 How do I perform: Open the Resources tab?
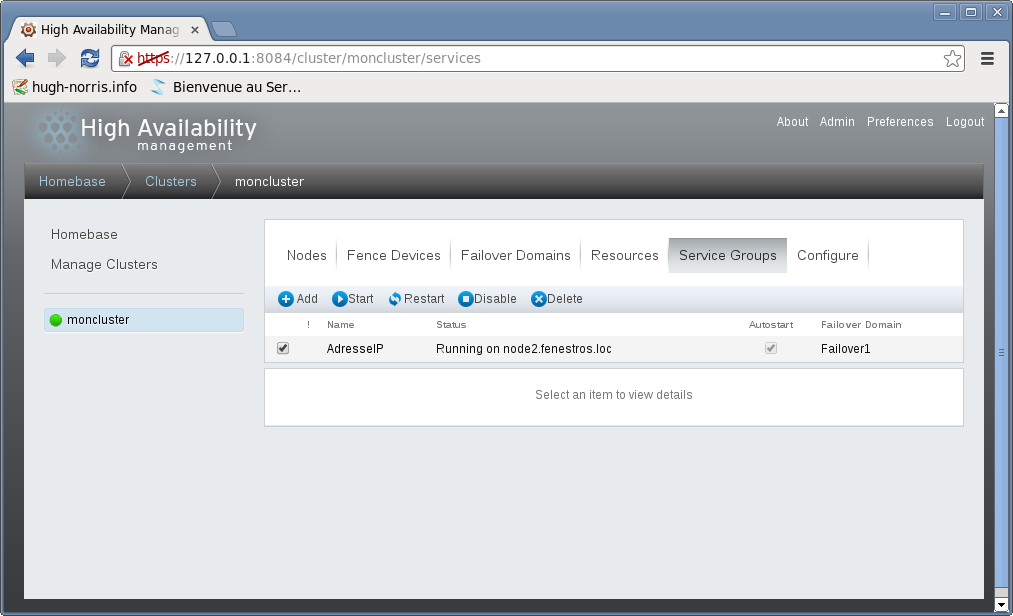(624, 255)
